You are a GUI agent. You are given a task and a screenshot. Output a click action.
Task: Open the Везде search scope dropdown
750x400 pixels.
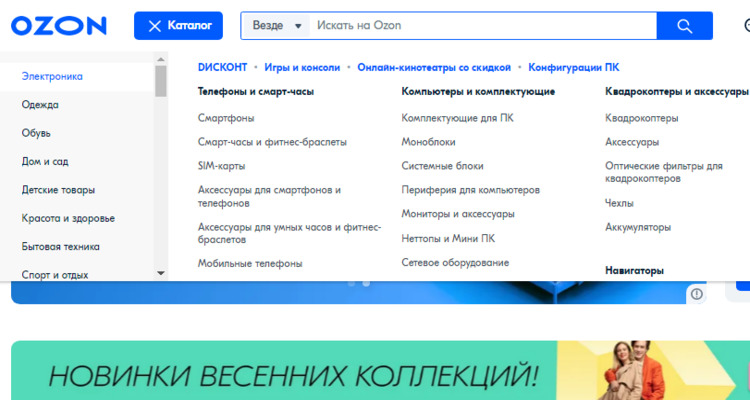point(276,26)
